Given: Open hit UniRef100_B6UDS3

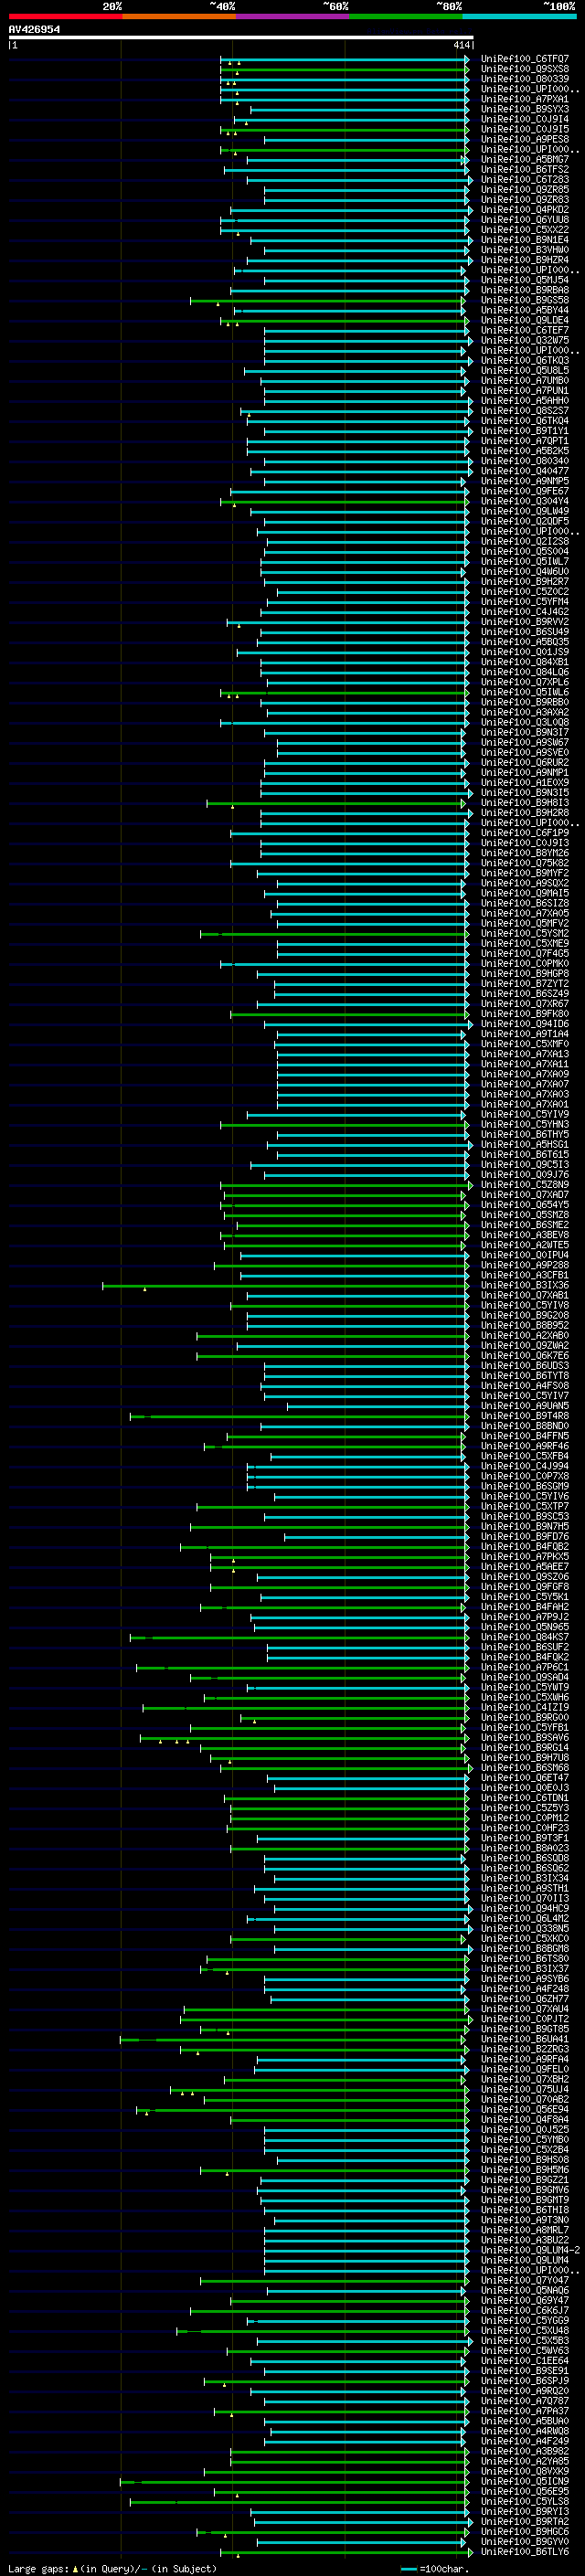Looking at the screenshot, I should [524, 1366].
